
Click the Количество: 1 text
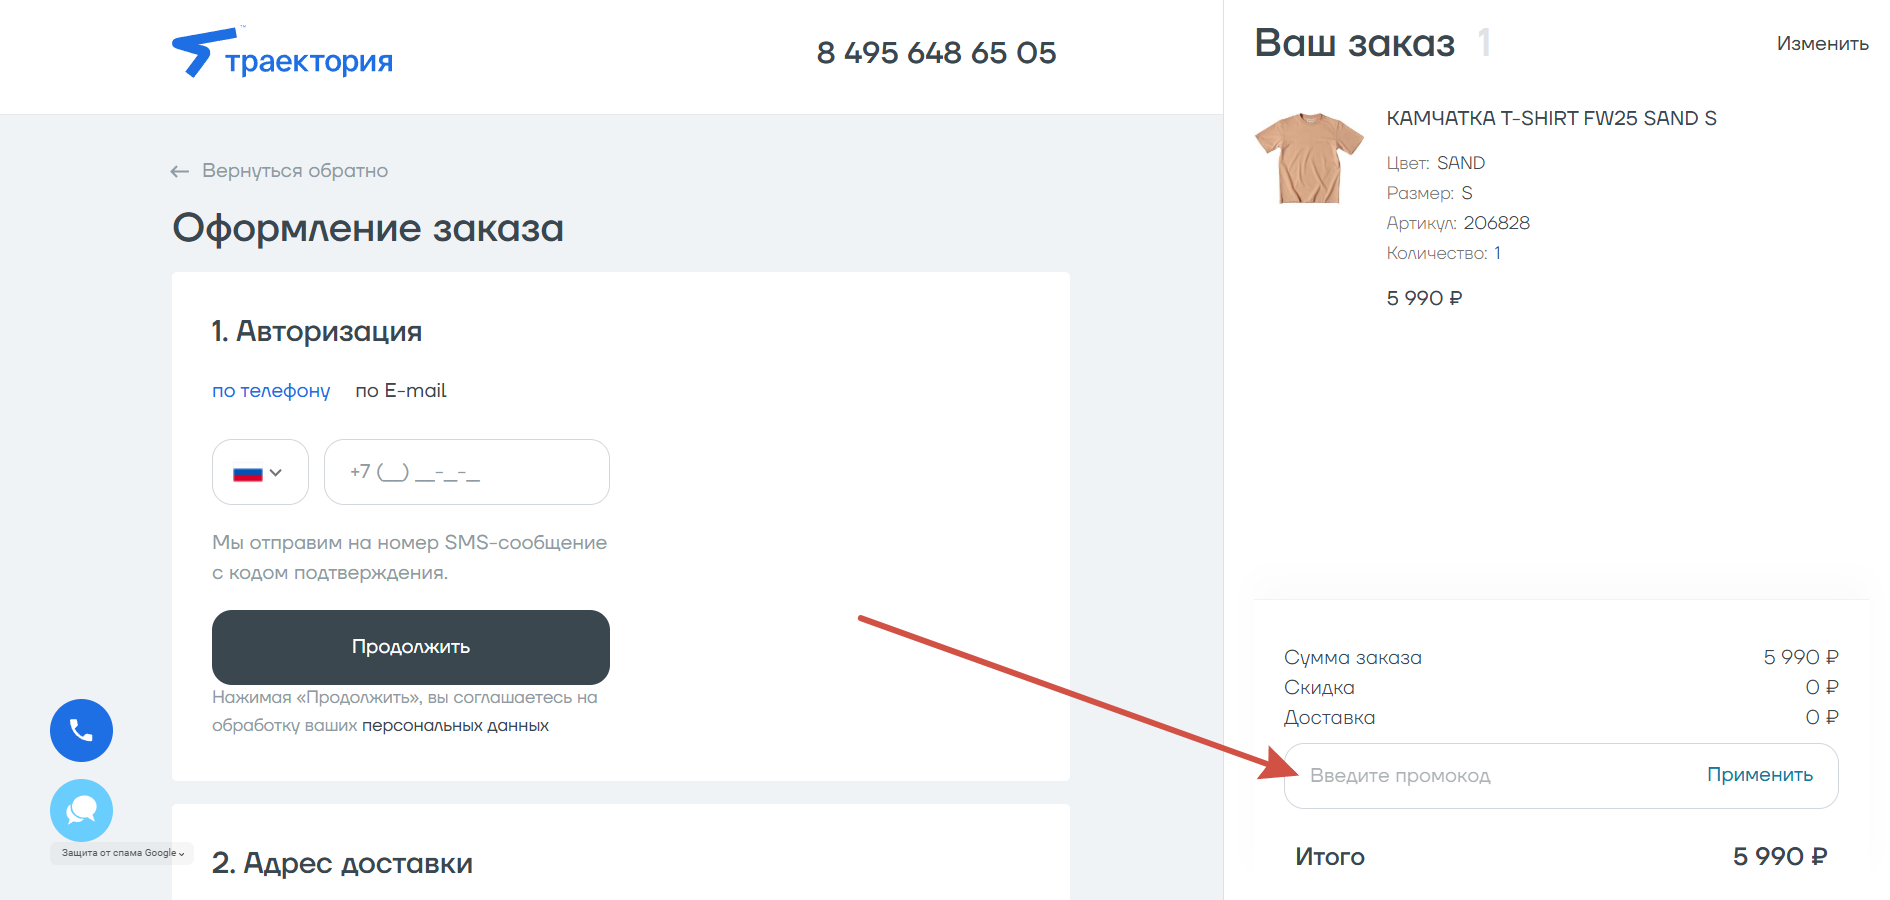(1443, 253)
